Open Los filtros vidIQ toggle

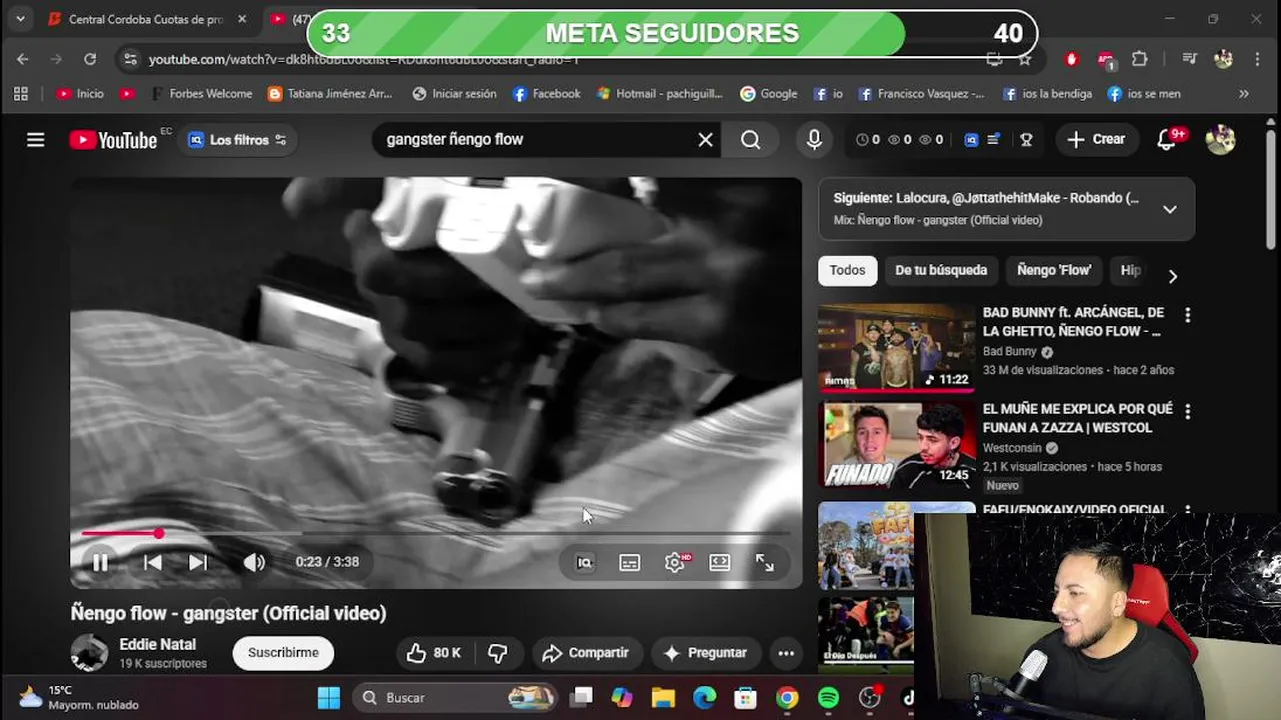coord(238,140)
